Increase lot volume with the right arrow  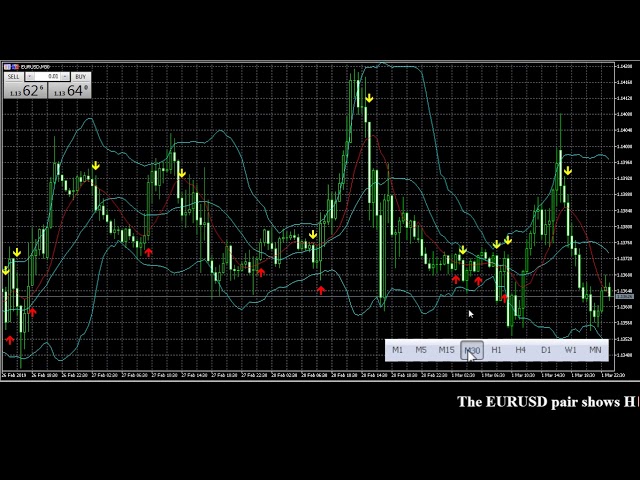pyautogui.click(x=65, y=77)
